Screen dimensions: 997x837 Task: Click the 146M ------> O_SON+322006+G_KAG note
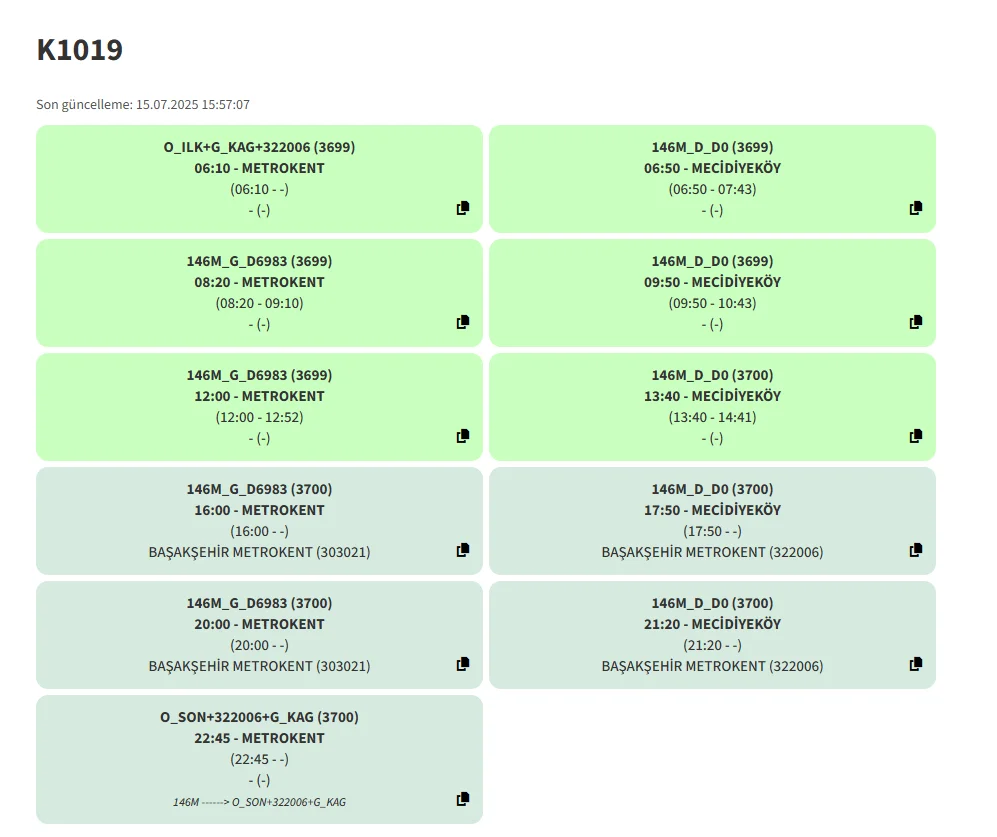[x=259, y=802]
